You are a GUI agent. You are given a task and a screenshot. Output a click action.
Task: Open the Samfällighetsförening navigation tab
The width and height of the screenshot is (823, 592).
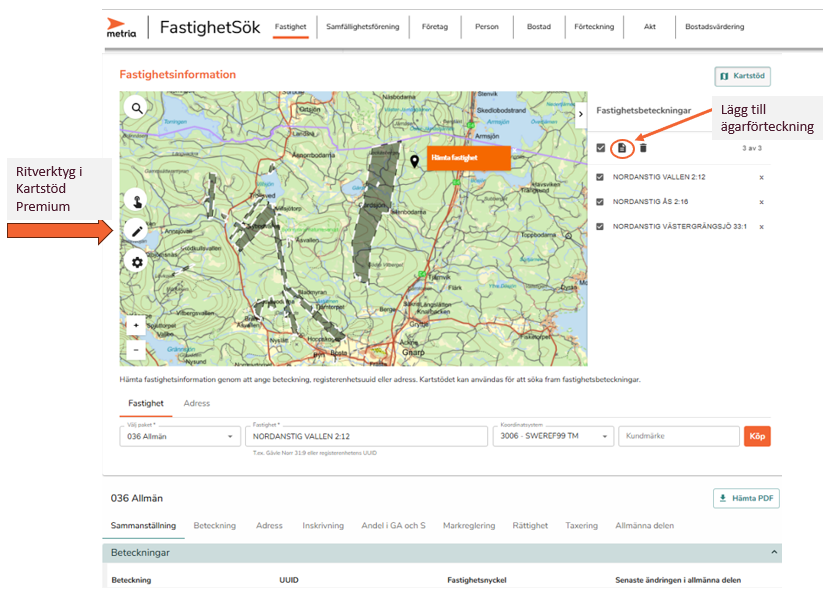[x=363, y=27]
